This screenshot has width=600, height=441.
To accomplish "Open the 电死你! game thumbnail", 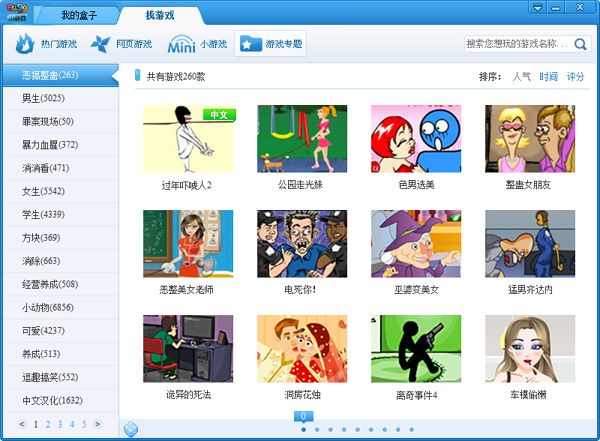I will pyautogui.click(x=302, y=243).
